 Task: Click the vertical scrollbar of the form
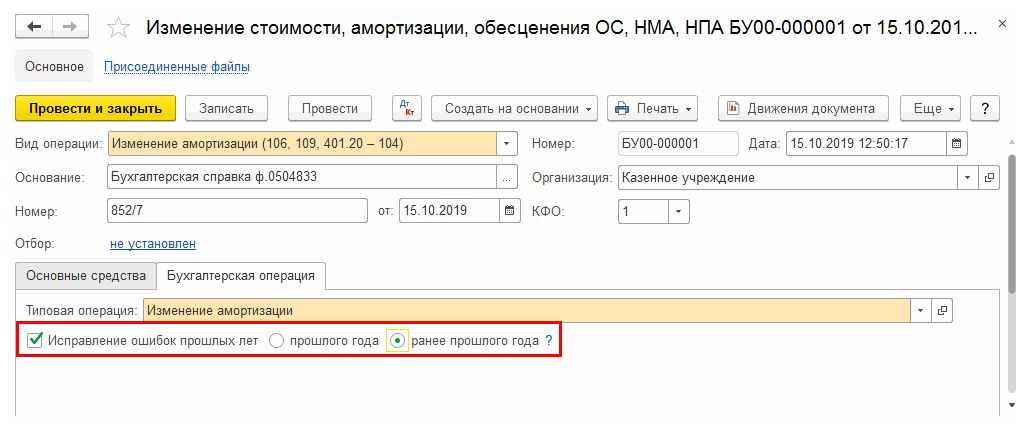pyautogui.click(x=1012, y=222)
